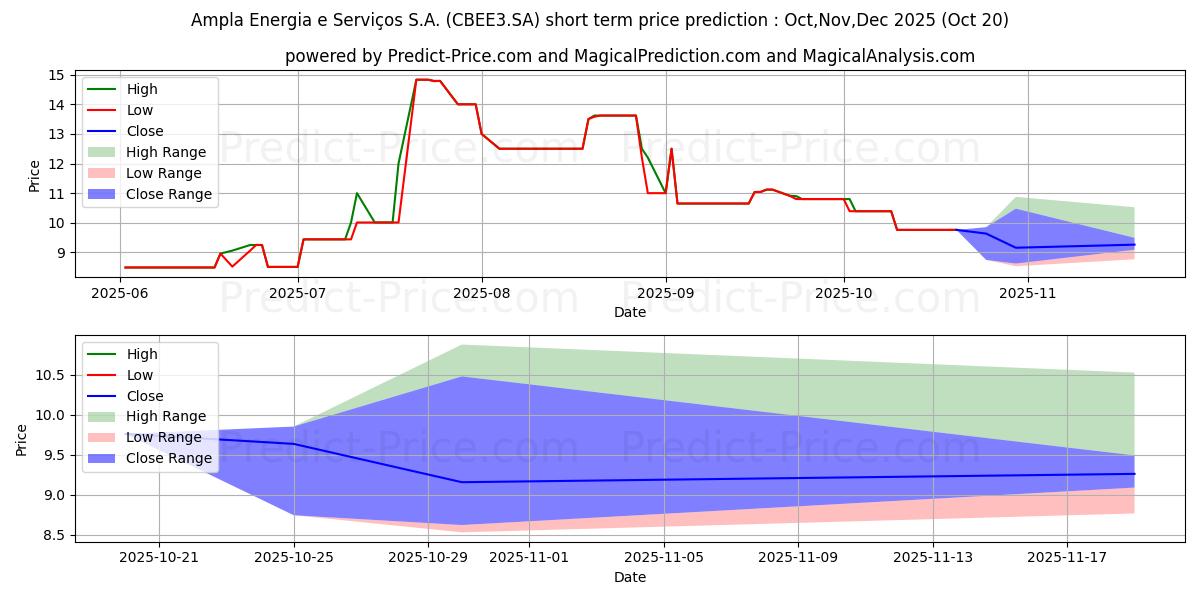Click the chart title mentioning Ampla Energia
Viewport: 1200px width, 600px height.
point(600,20)
